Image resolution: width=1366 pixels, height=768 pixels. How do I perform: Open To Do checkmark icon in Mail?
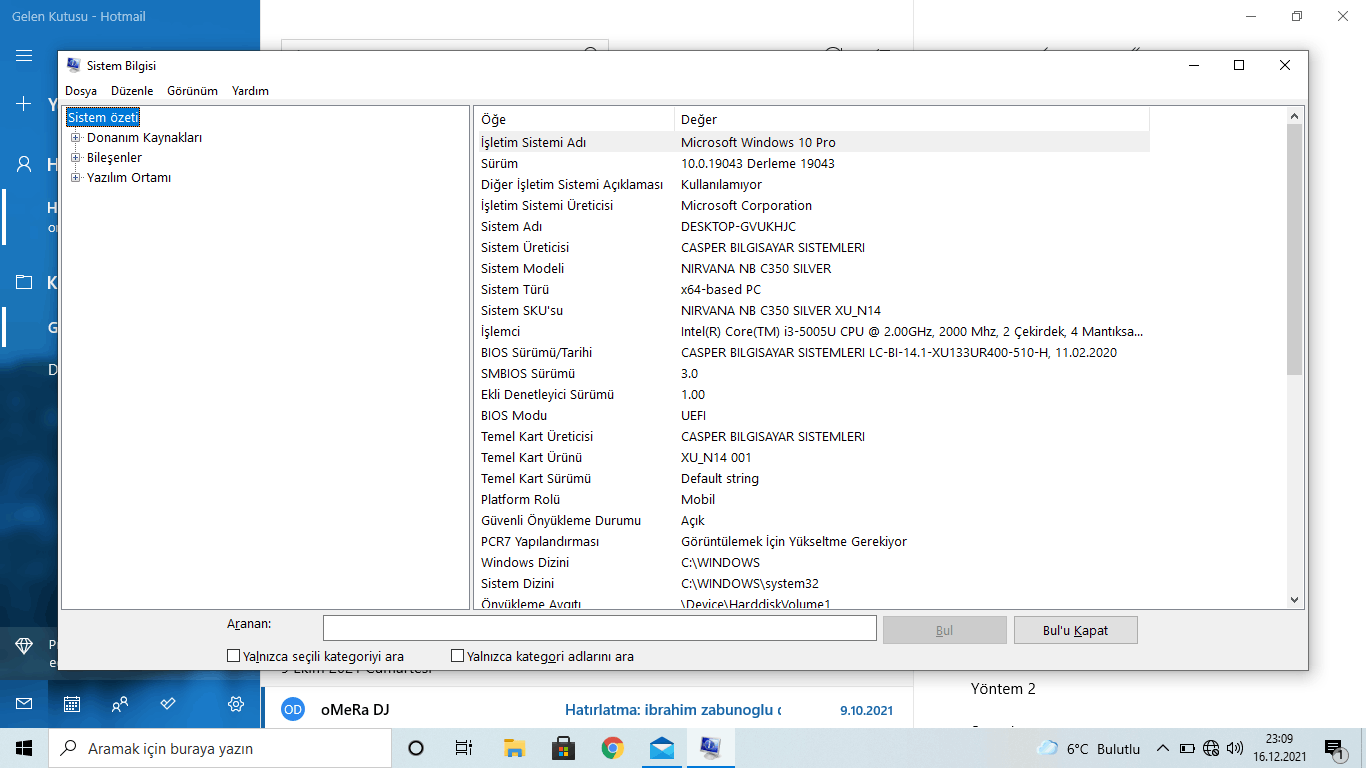point(168,704)
